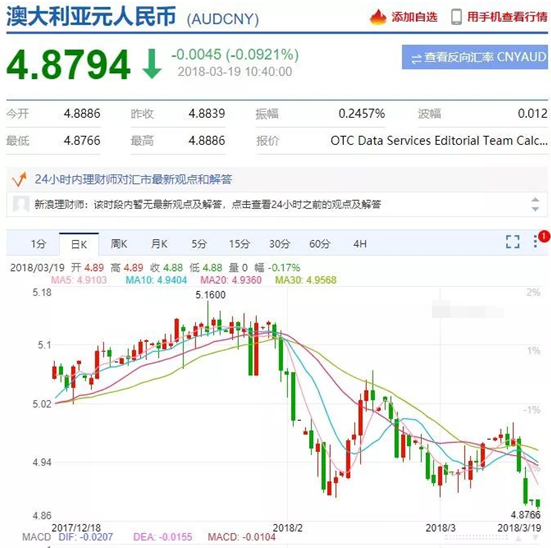Click the 昨收 value 4.8839
551x548 pixels.
pyautogui.click(x=207, y=114)
